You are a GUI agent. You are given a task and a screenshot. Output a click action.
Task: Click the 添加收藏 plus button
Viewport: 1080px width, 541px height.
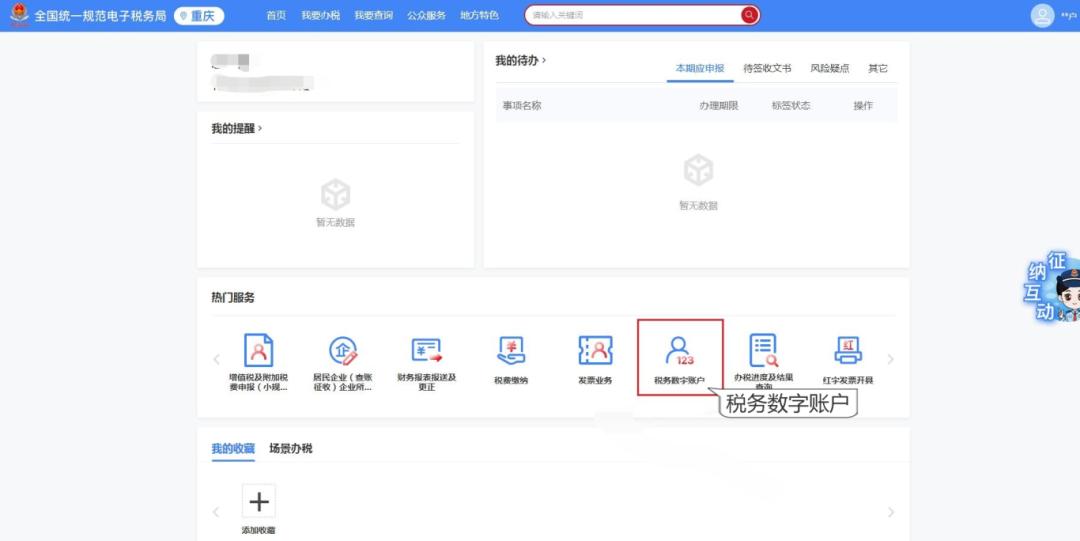259,501
